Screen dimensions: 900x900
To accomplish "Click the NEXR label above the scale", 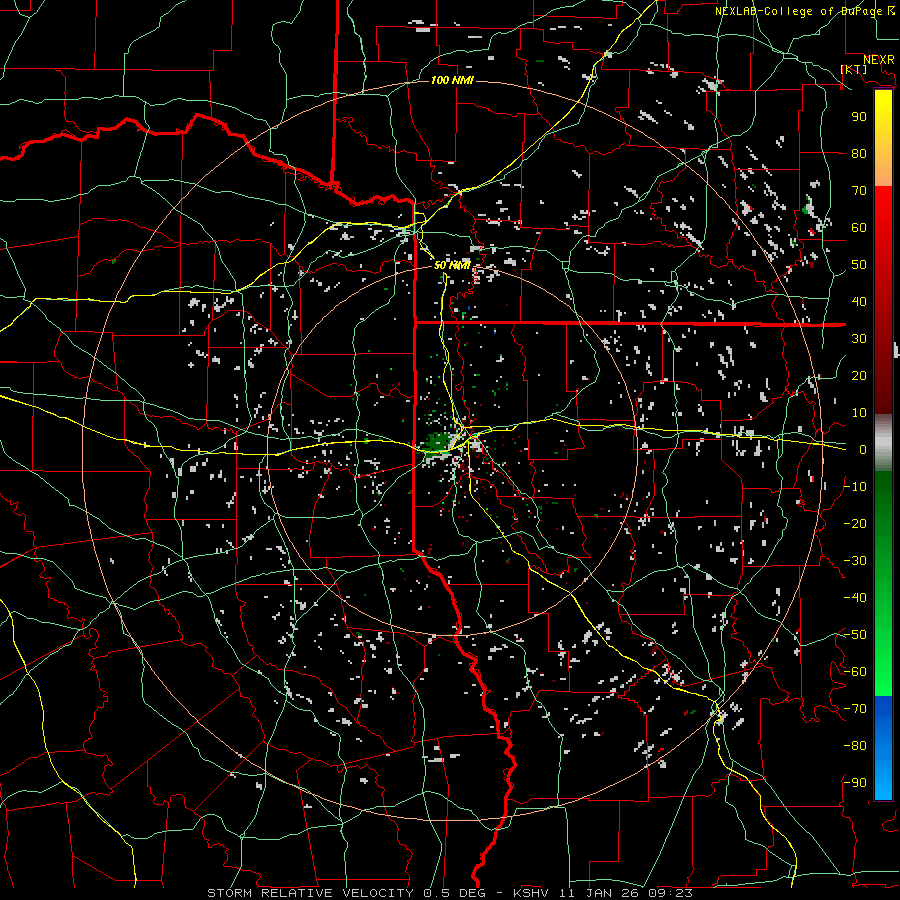I will pyautogui.click(x=879, y=60).
